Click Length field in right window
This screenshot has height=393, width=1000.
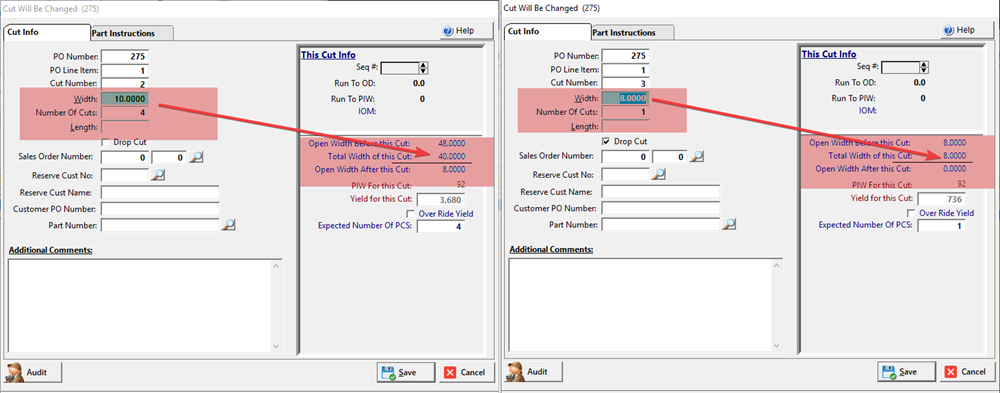pyautogui.click(x=626, y=126)
